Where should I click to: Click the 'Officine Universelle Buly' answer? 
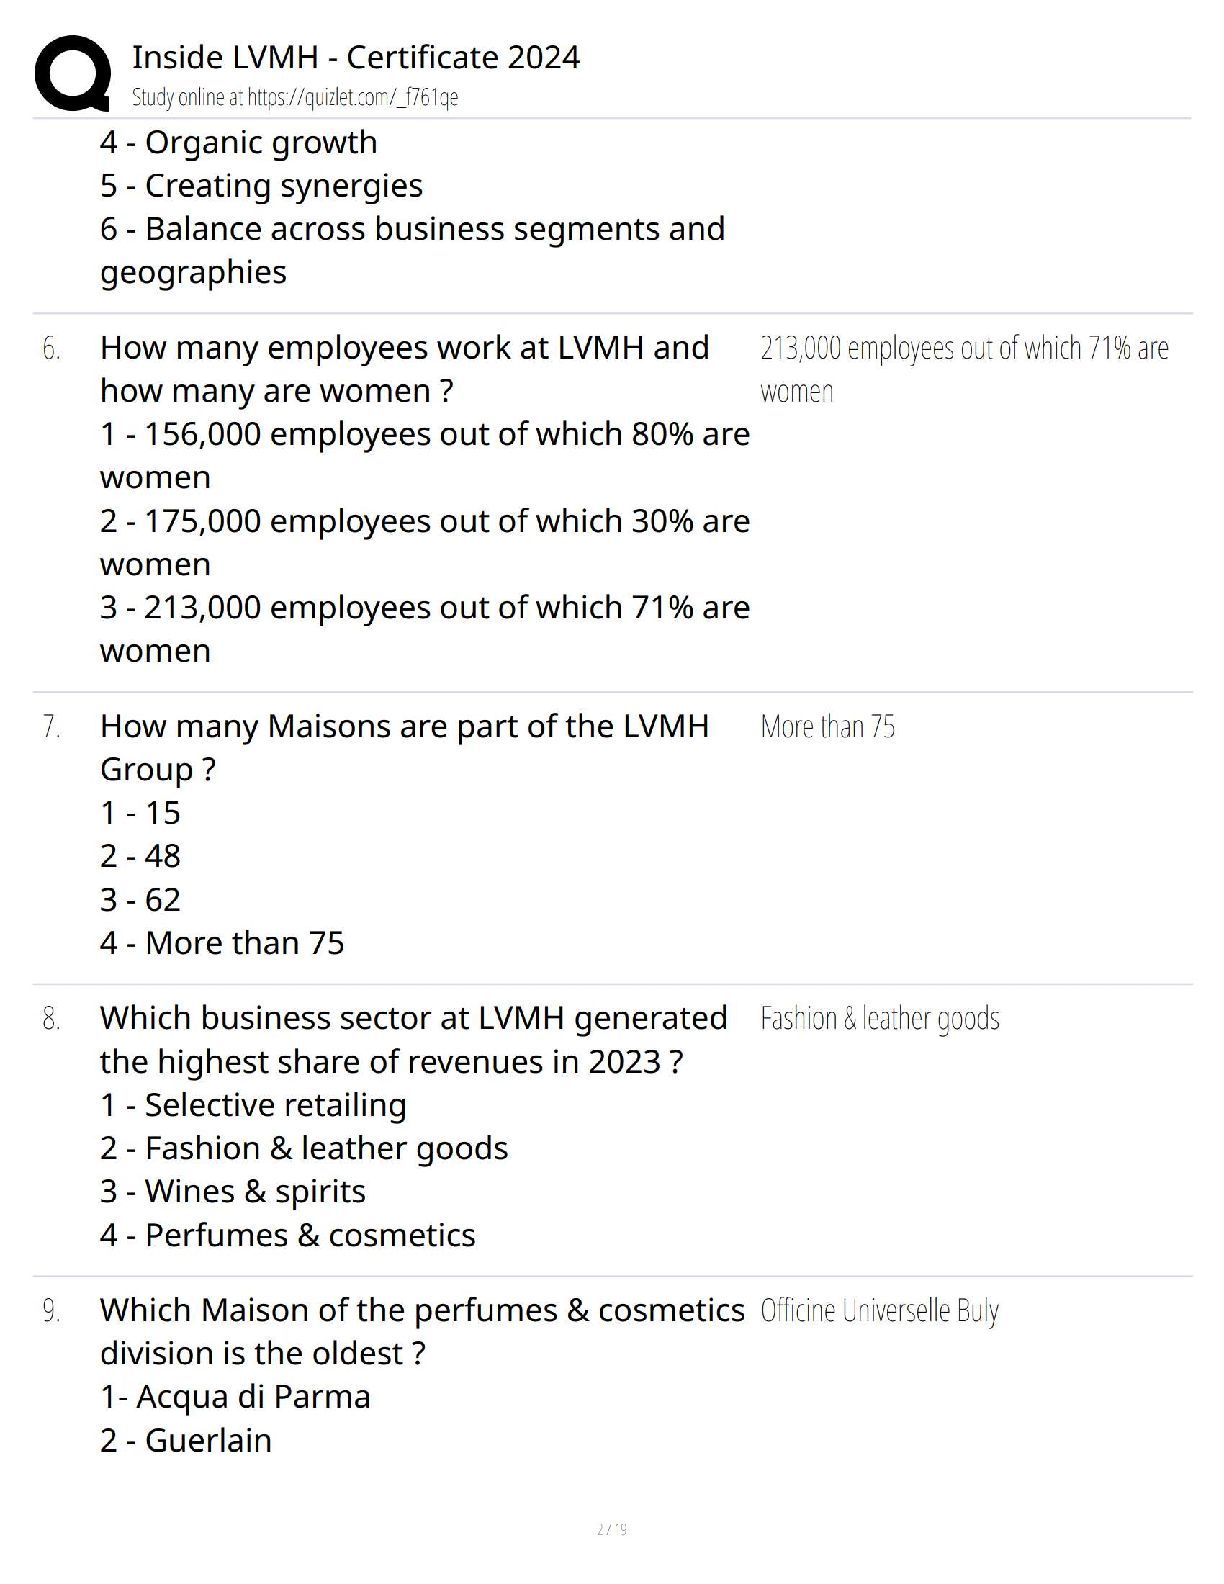[880, 1311]
